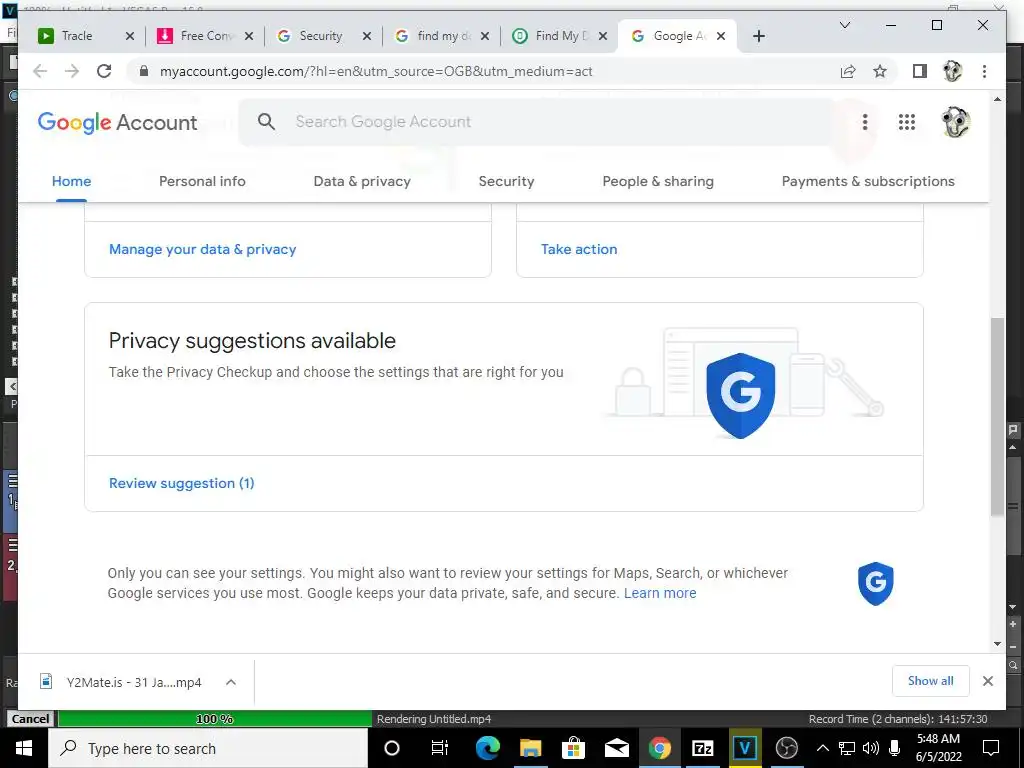The height and width of the screenshot is (768, 1024).
Task: Reload the Google Account page
Action: 104,71
